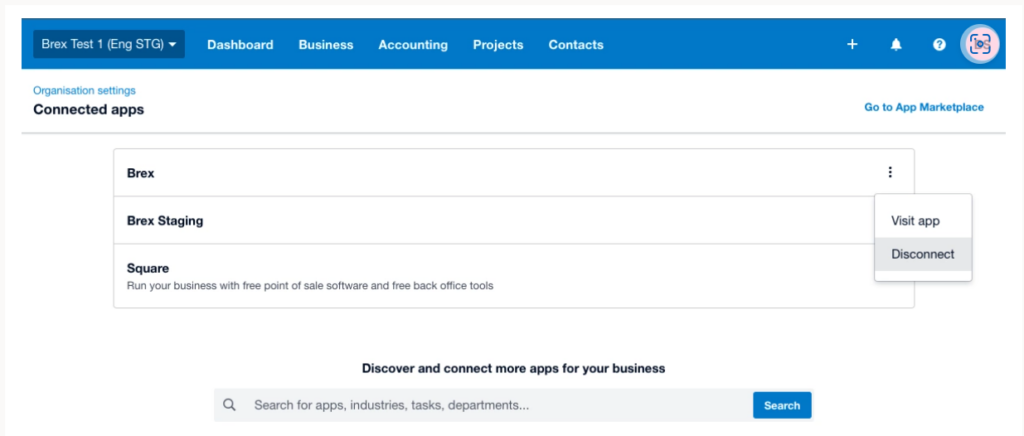Click the Connected apps page heading
Screen dimensions: 1024x436
pyautogui.click(x=89, y=110)
